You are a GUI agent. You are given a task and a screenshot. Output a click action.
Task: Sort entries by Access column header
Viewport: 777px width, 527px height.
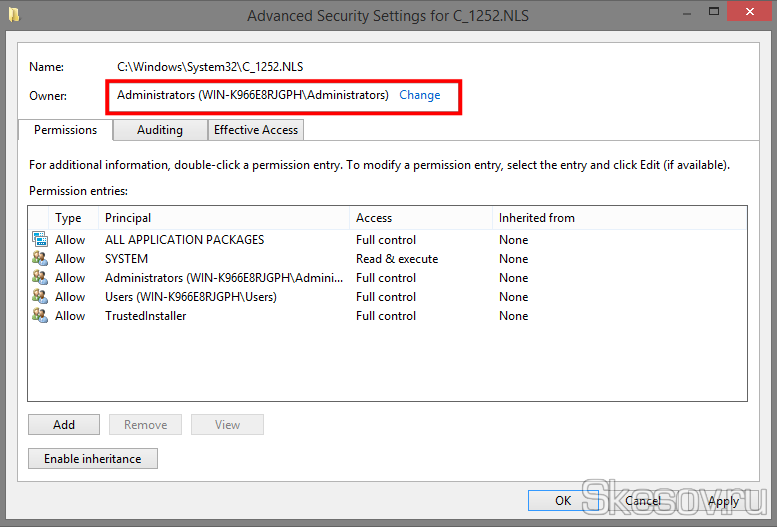pos(374,218)
